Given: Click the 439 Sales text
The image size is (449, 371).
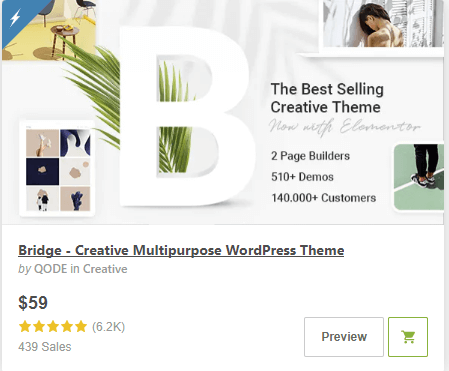Looking at the screenshot, I should [45, 347].
